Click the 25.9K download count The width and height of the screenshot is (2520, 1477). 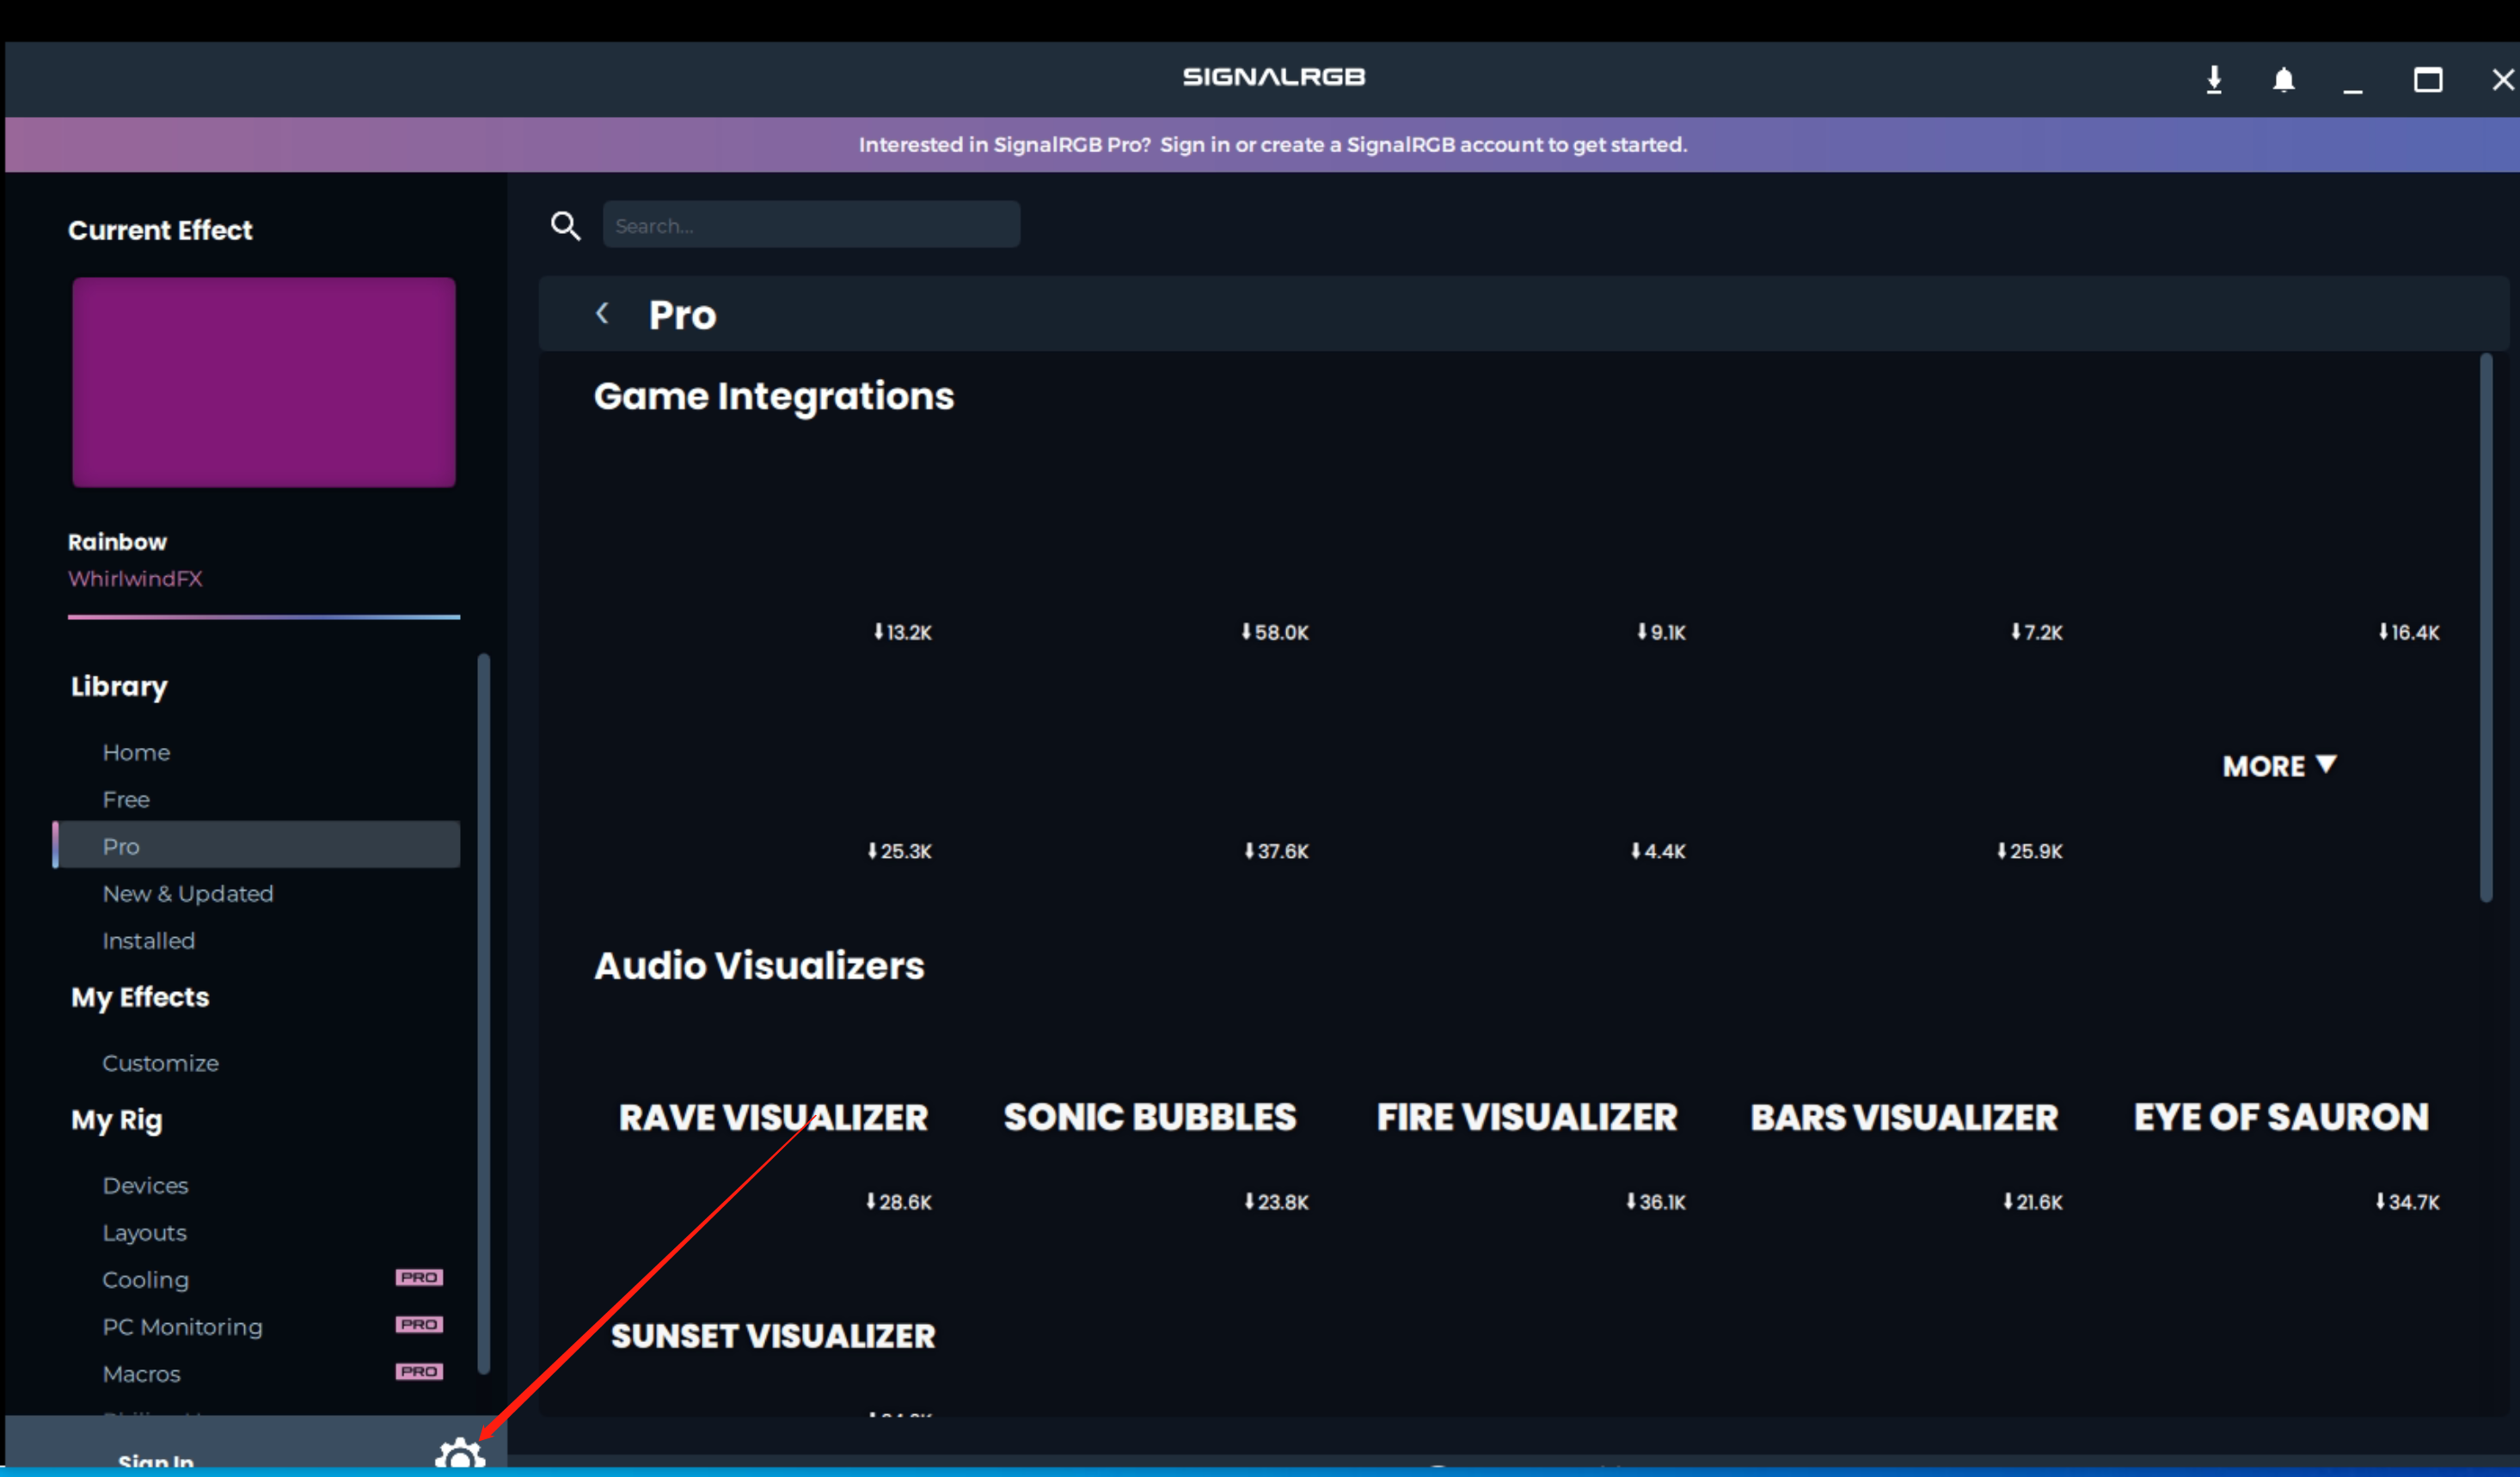pos(2029,851)
